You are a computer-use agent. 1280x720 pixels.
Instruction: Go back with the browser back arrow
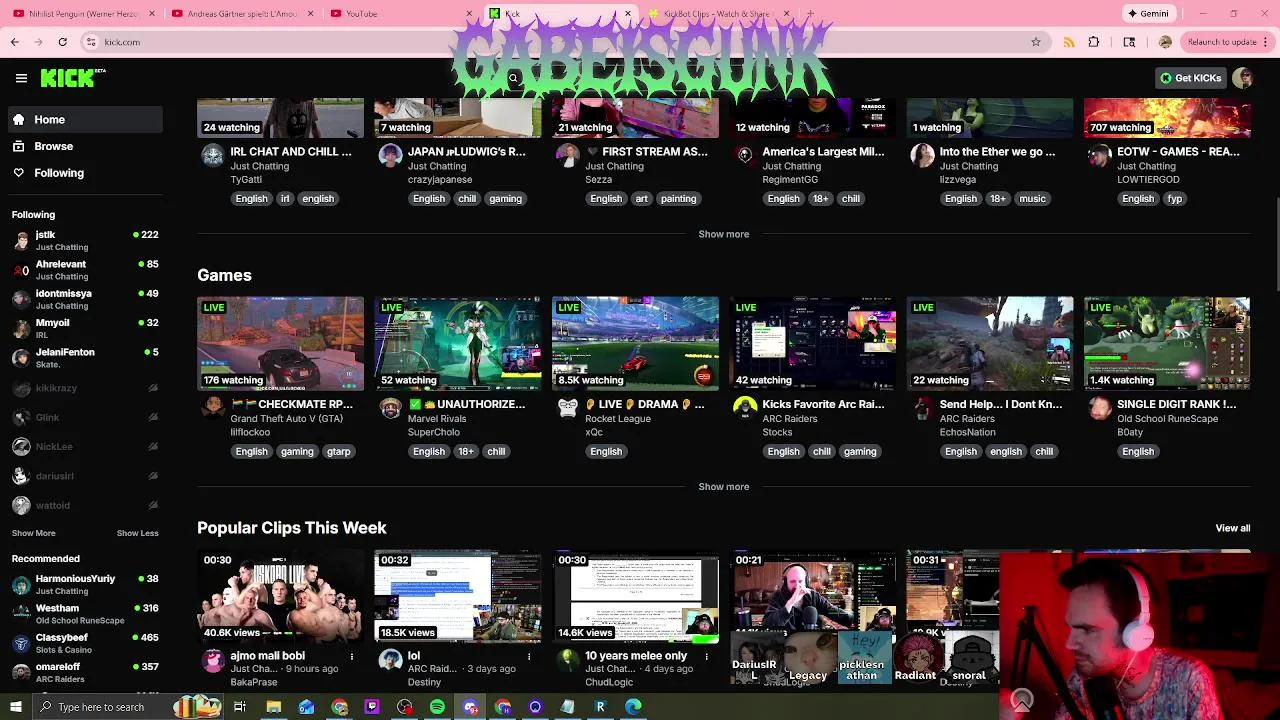[15, 42]
